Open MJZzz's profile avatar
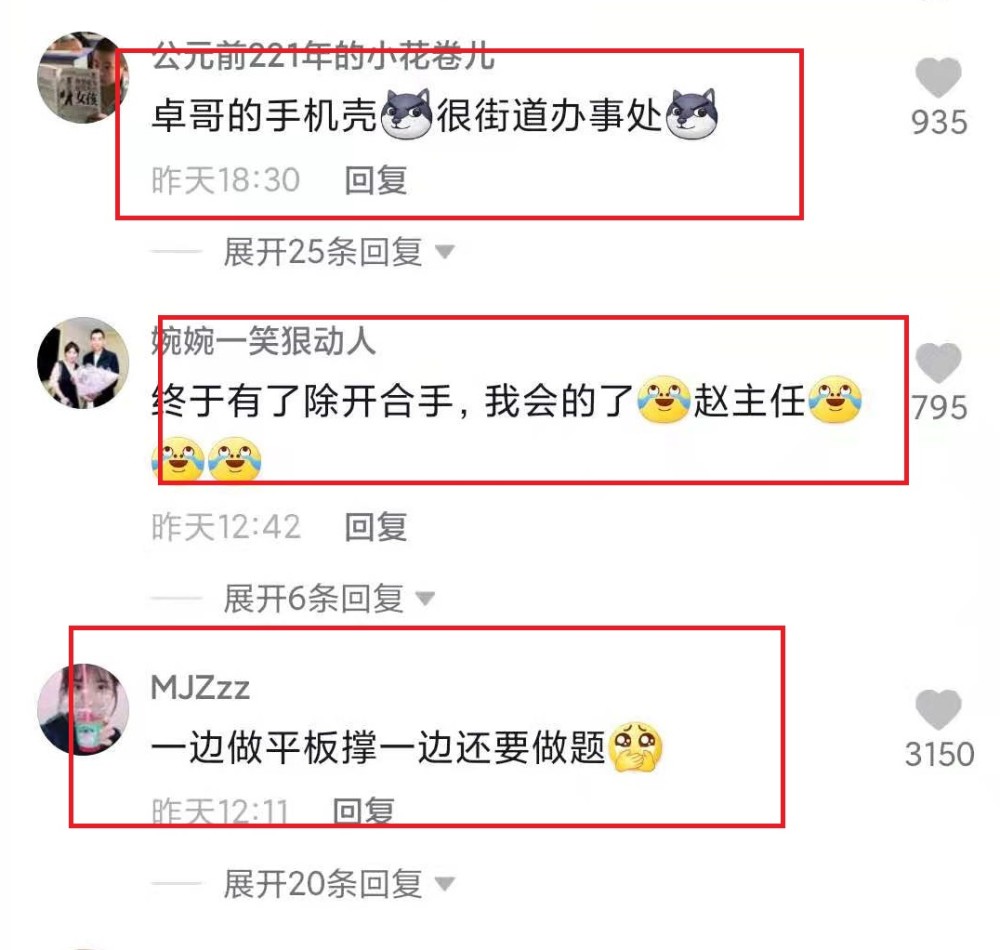 [x=84, y=710]
